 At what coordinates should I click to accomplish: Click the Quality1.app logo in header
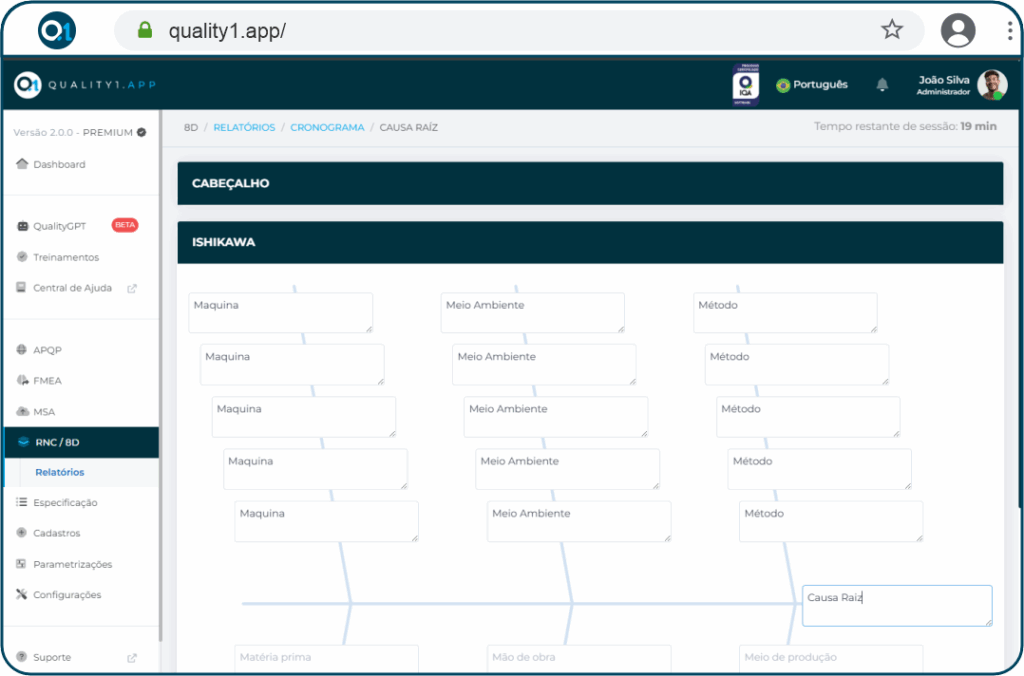85,85
